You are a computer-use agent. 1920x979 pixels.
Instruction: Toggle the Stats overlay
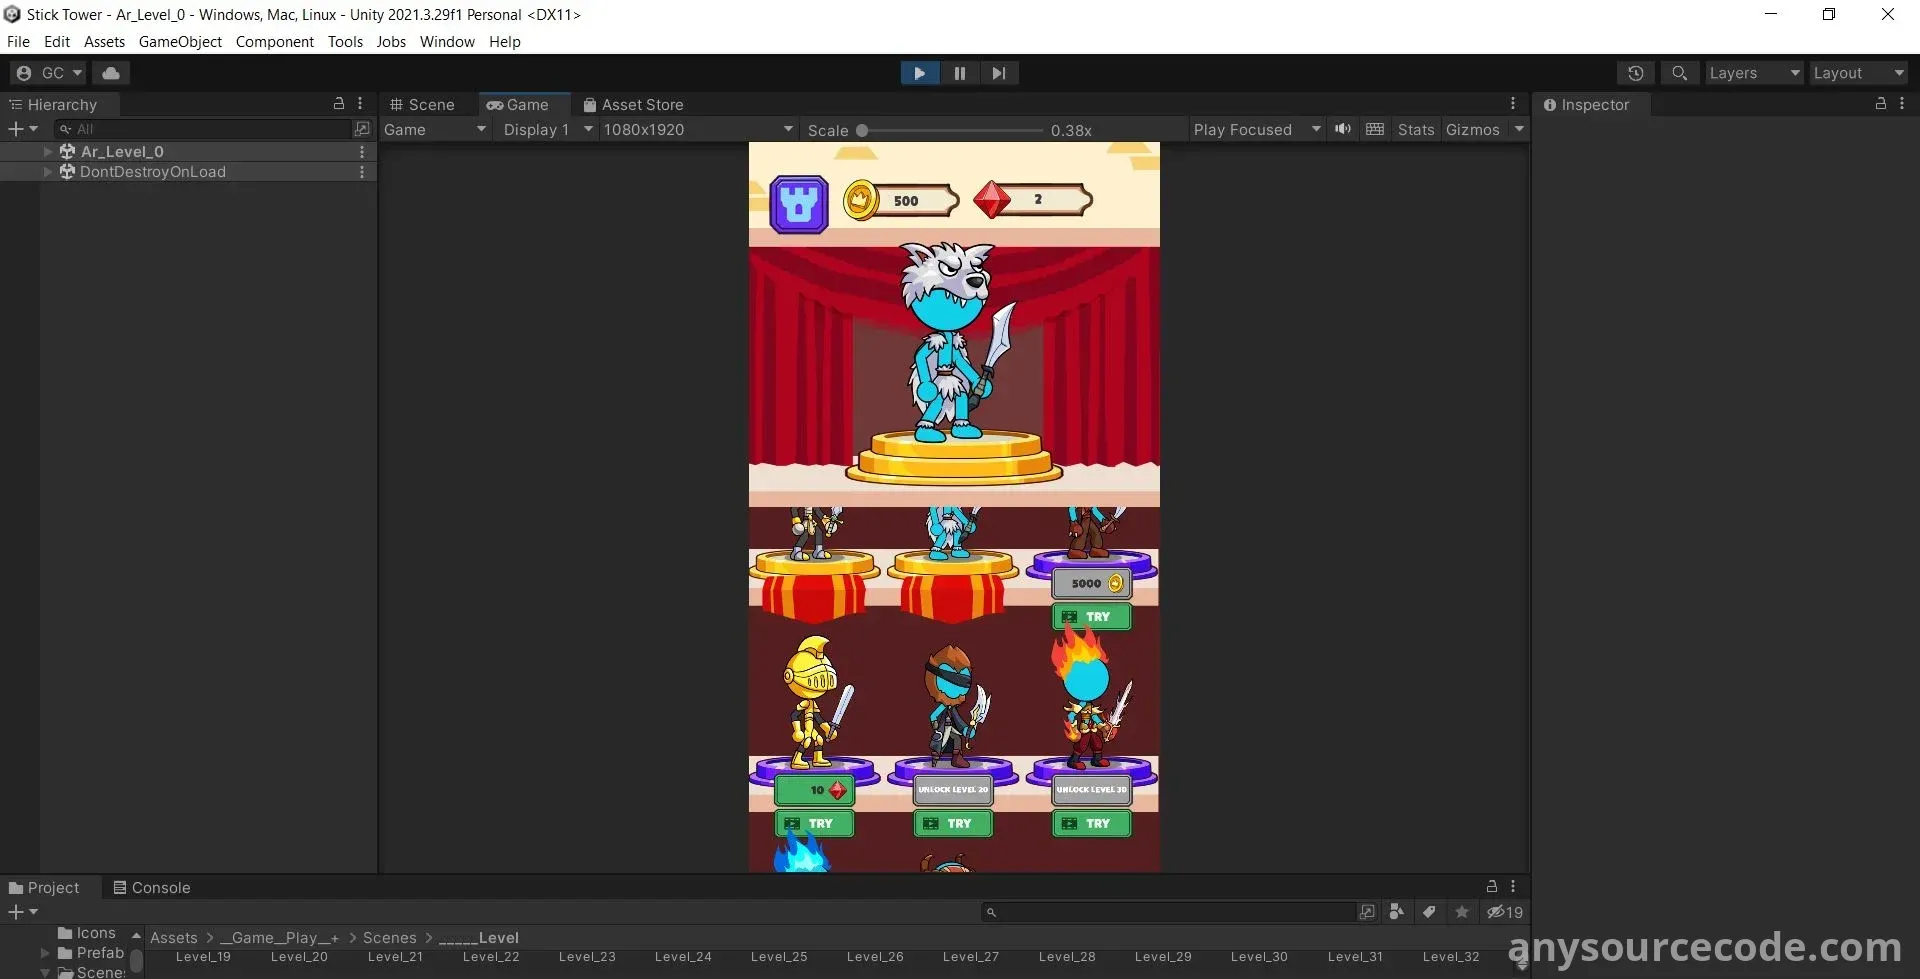point(1415,130)
